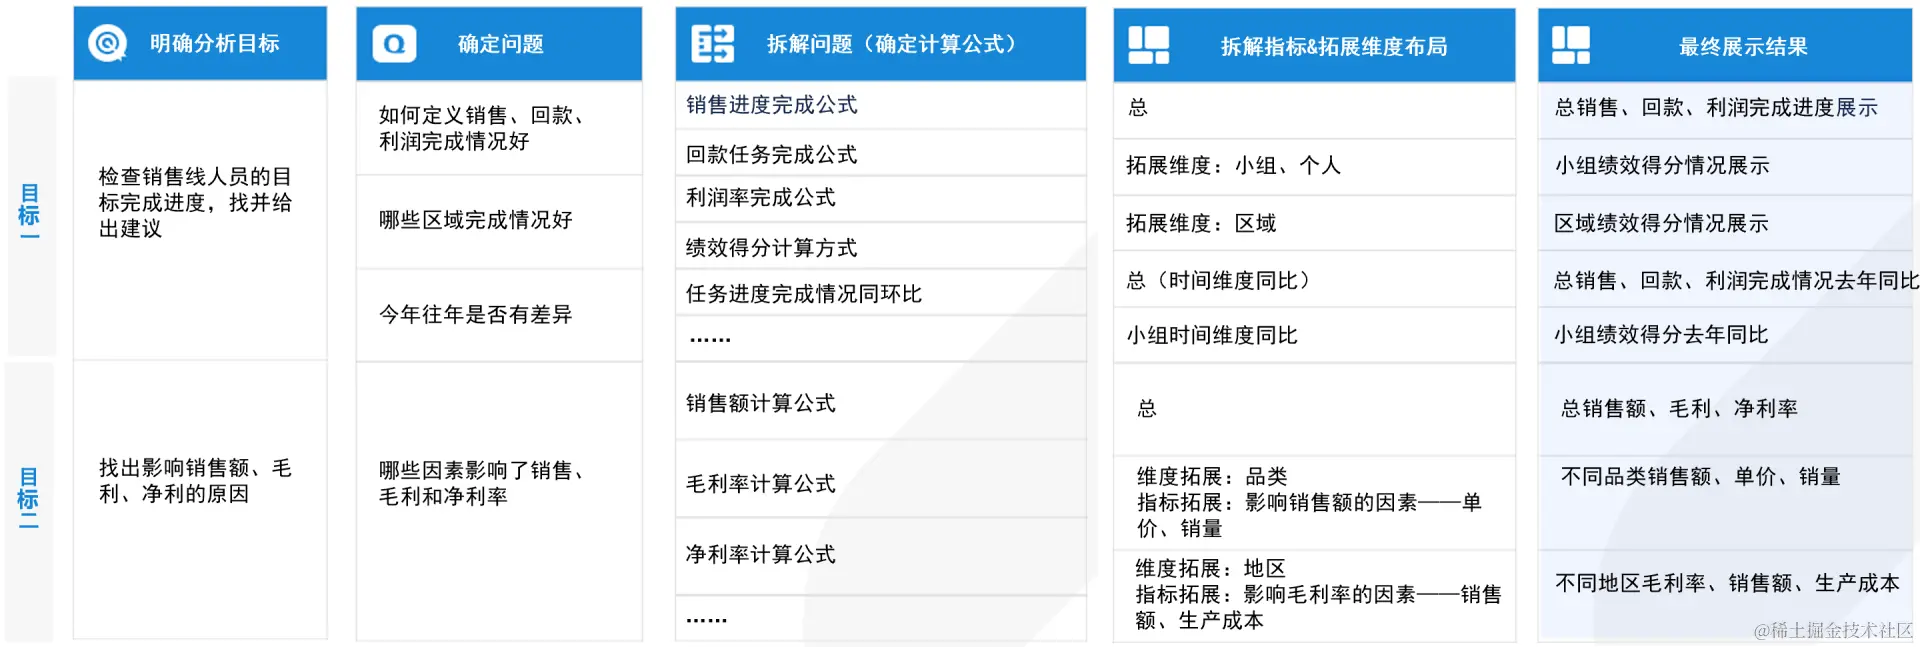Click the 小组绩效得分情况展示 row

point(1725,167)
